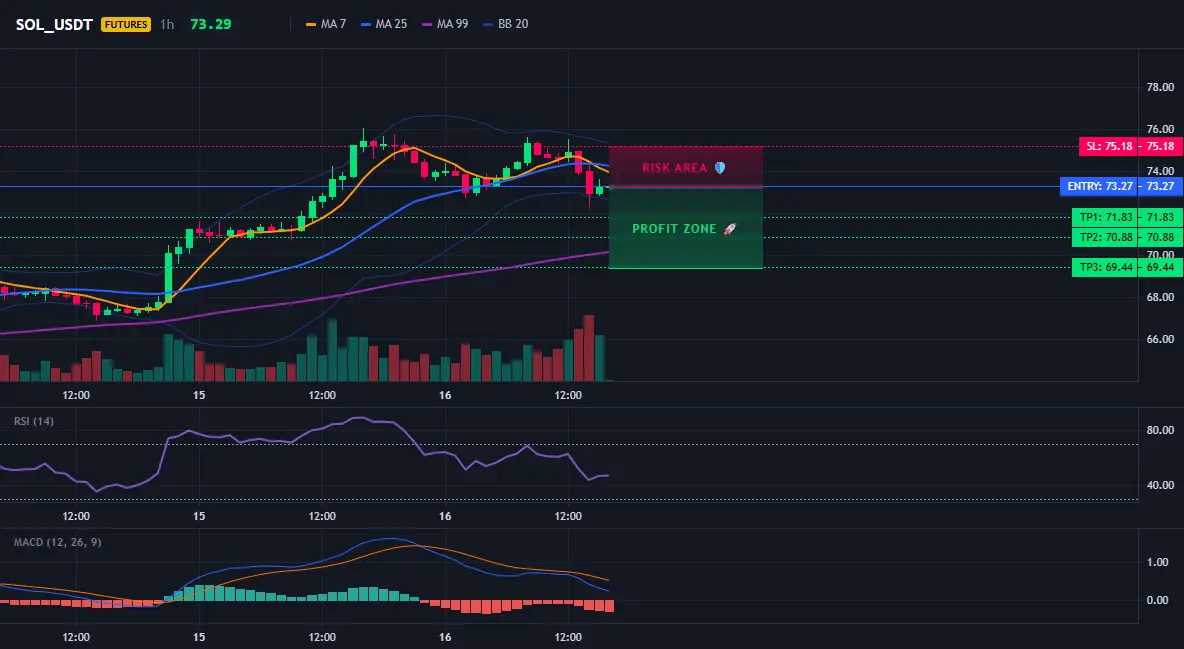The width and height of the screenshot is (1184, 649).
Task: Click the PROFIT ZONE rocket box
Action: [x=686, y=228]
